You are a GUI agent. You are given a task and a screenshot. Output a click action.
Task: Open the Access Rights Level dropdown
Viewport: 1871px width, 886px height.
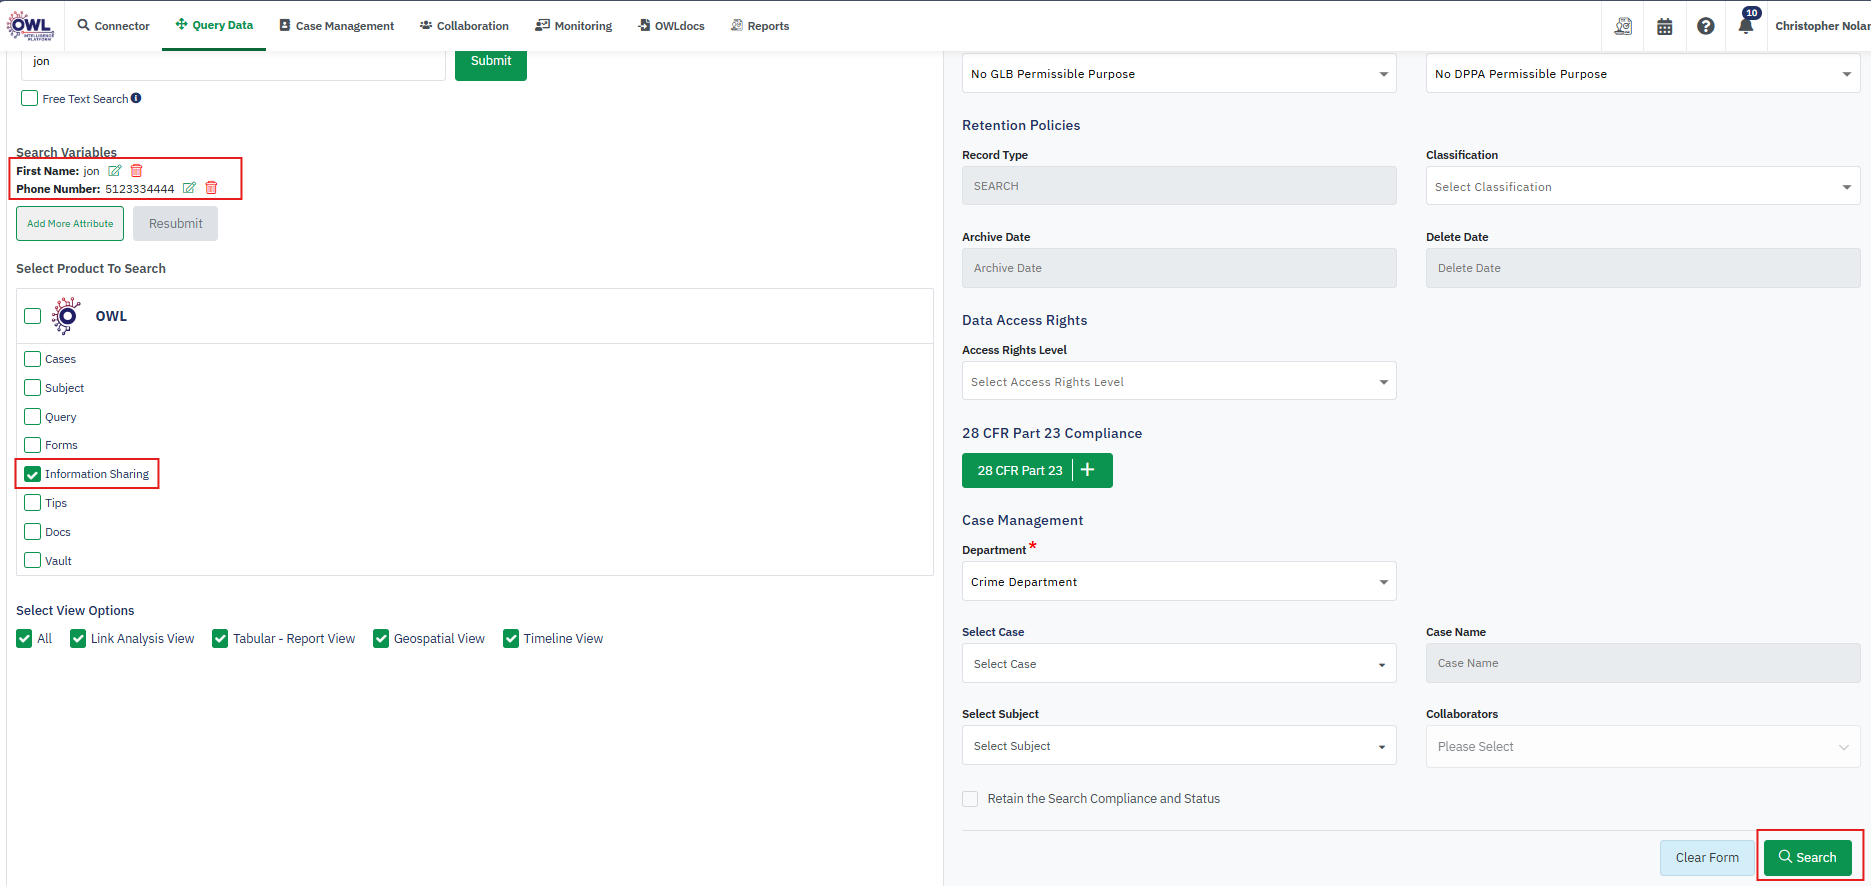click(1178, 382)
